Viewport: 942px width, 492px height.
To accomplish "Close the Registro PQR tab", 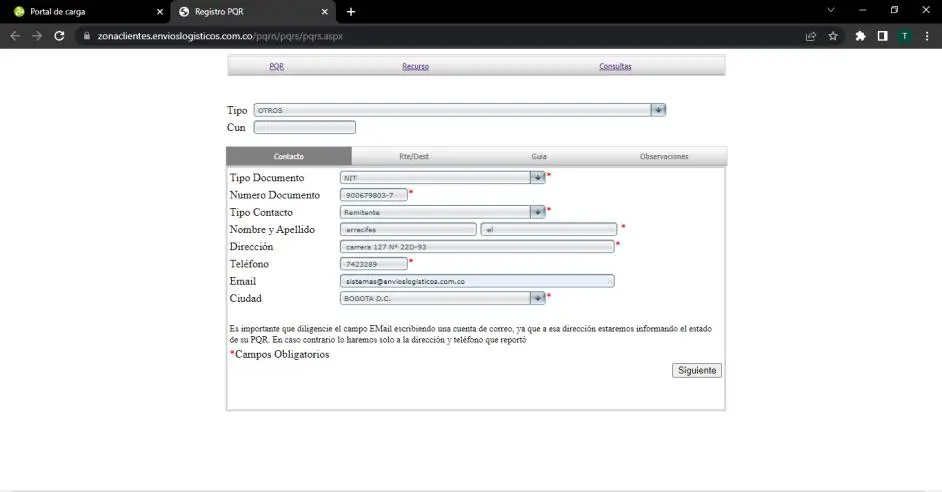I will [324, 11].
